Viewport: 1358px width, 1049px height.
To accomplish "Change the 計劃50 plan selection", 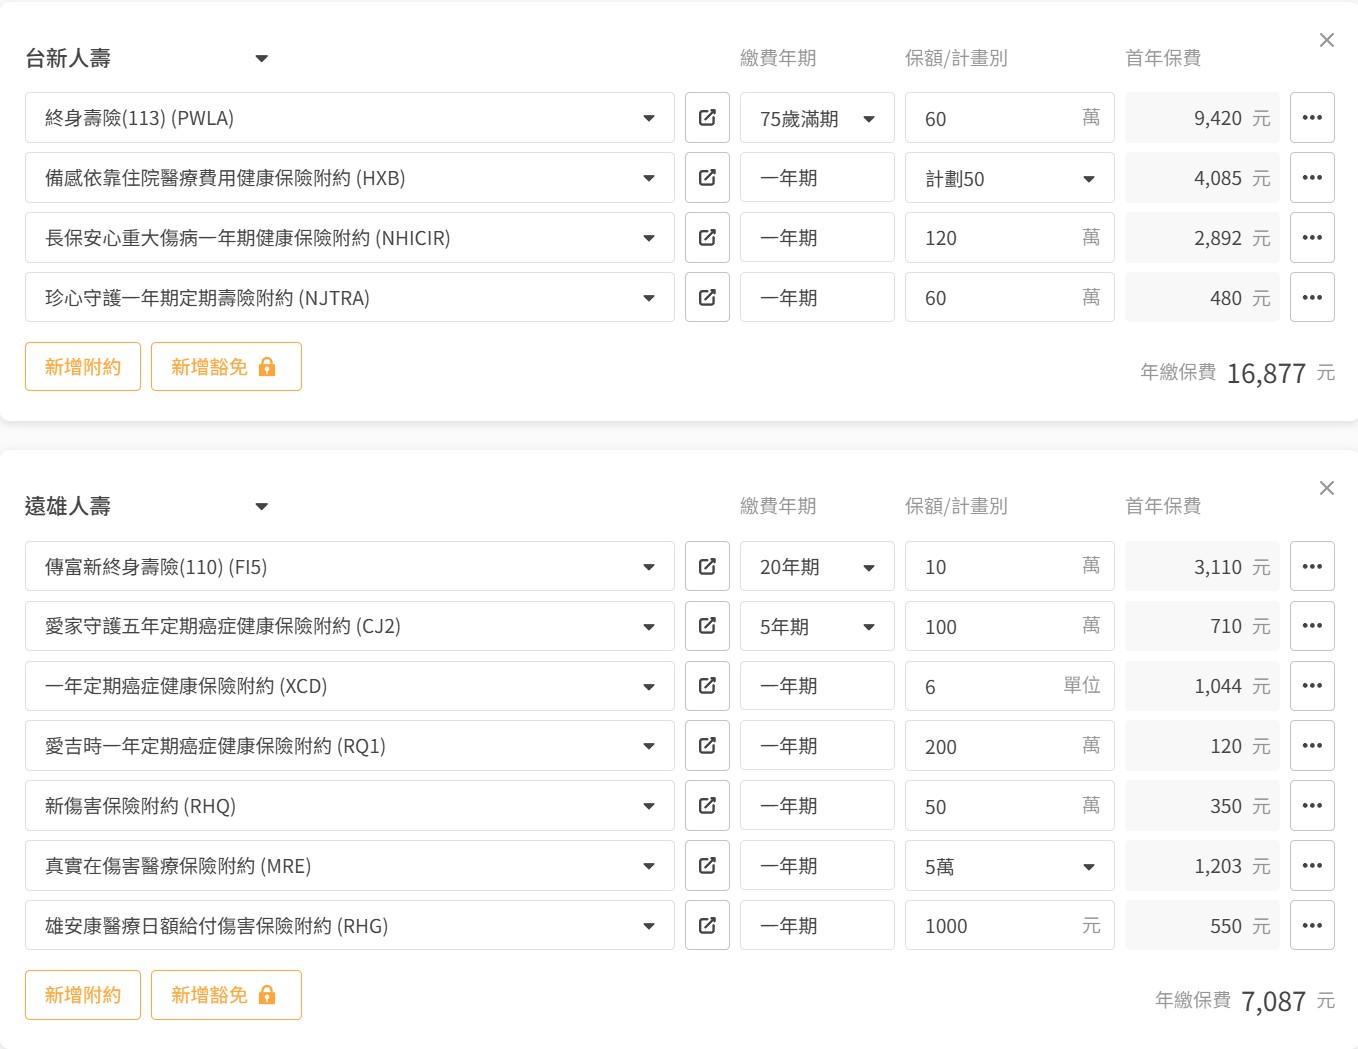I will 1008,179.
